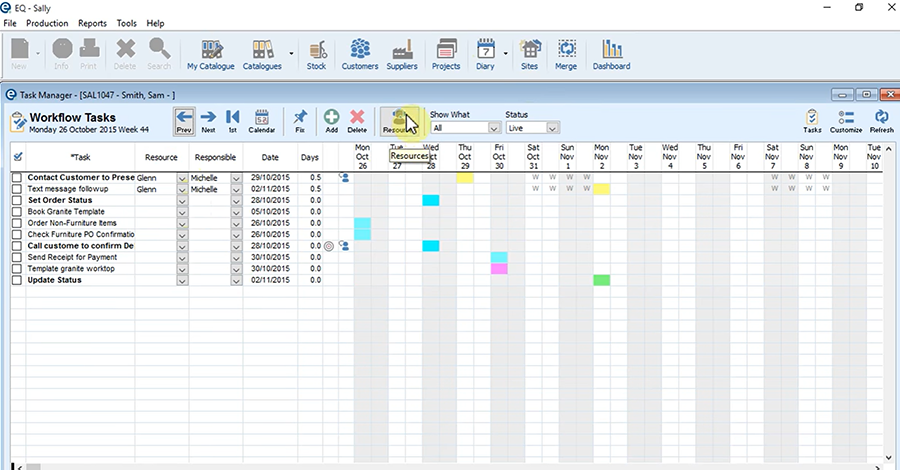The image size is (900, 470).
Task: Open the Resources view
Action: click(398, 121)
